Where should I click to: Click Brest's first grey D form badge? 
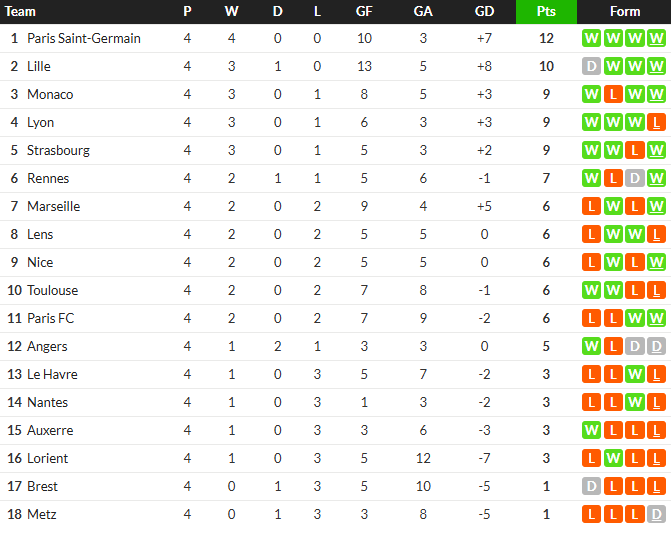click(x=591, y=487)
